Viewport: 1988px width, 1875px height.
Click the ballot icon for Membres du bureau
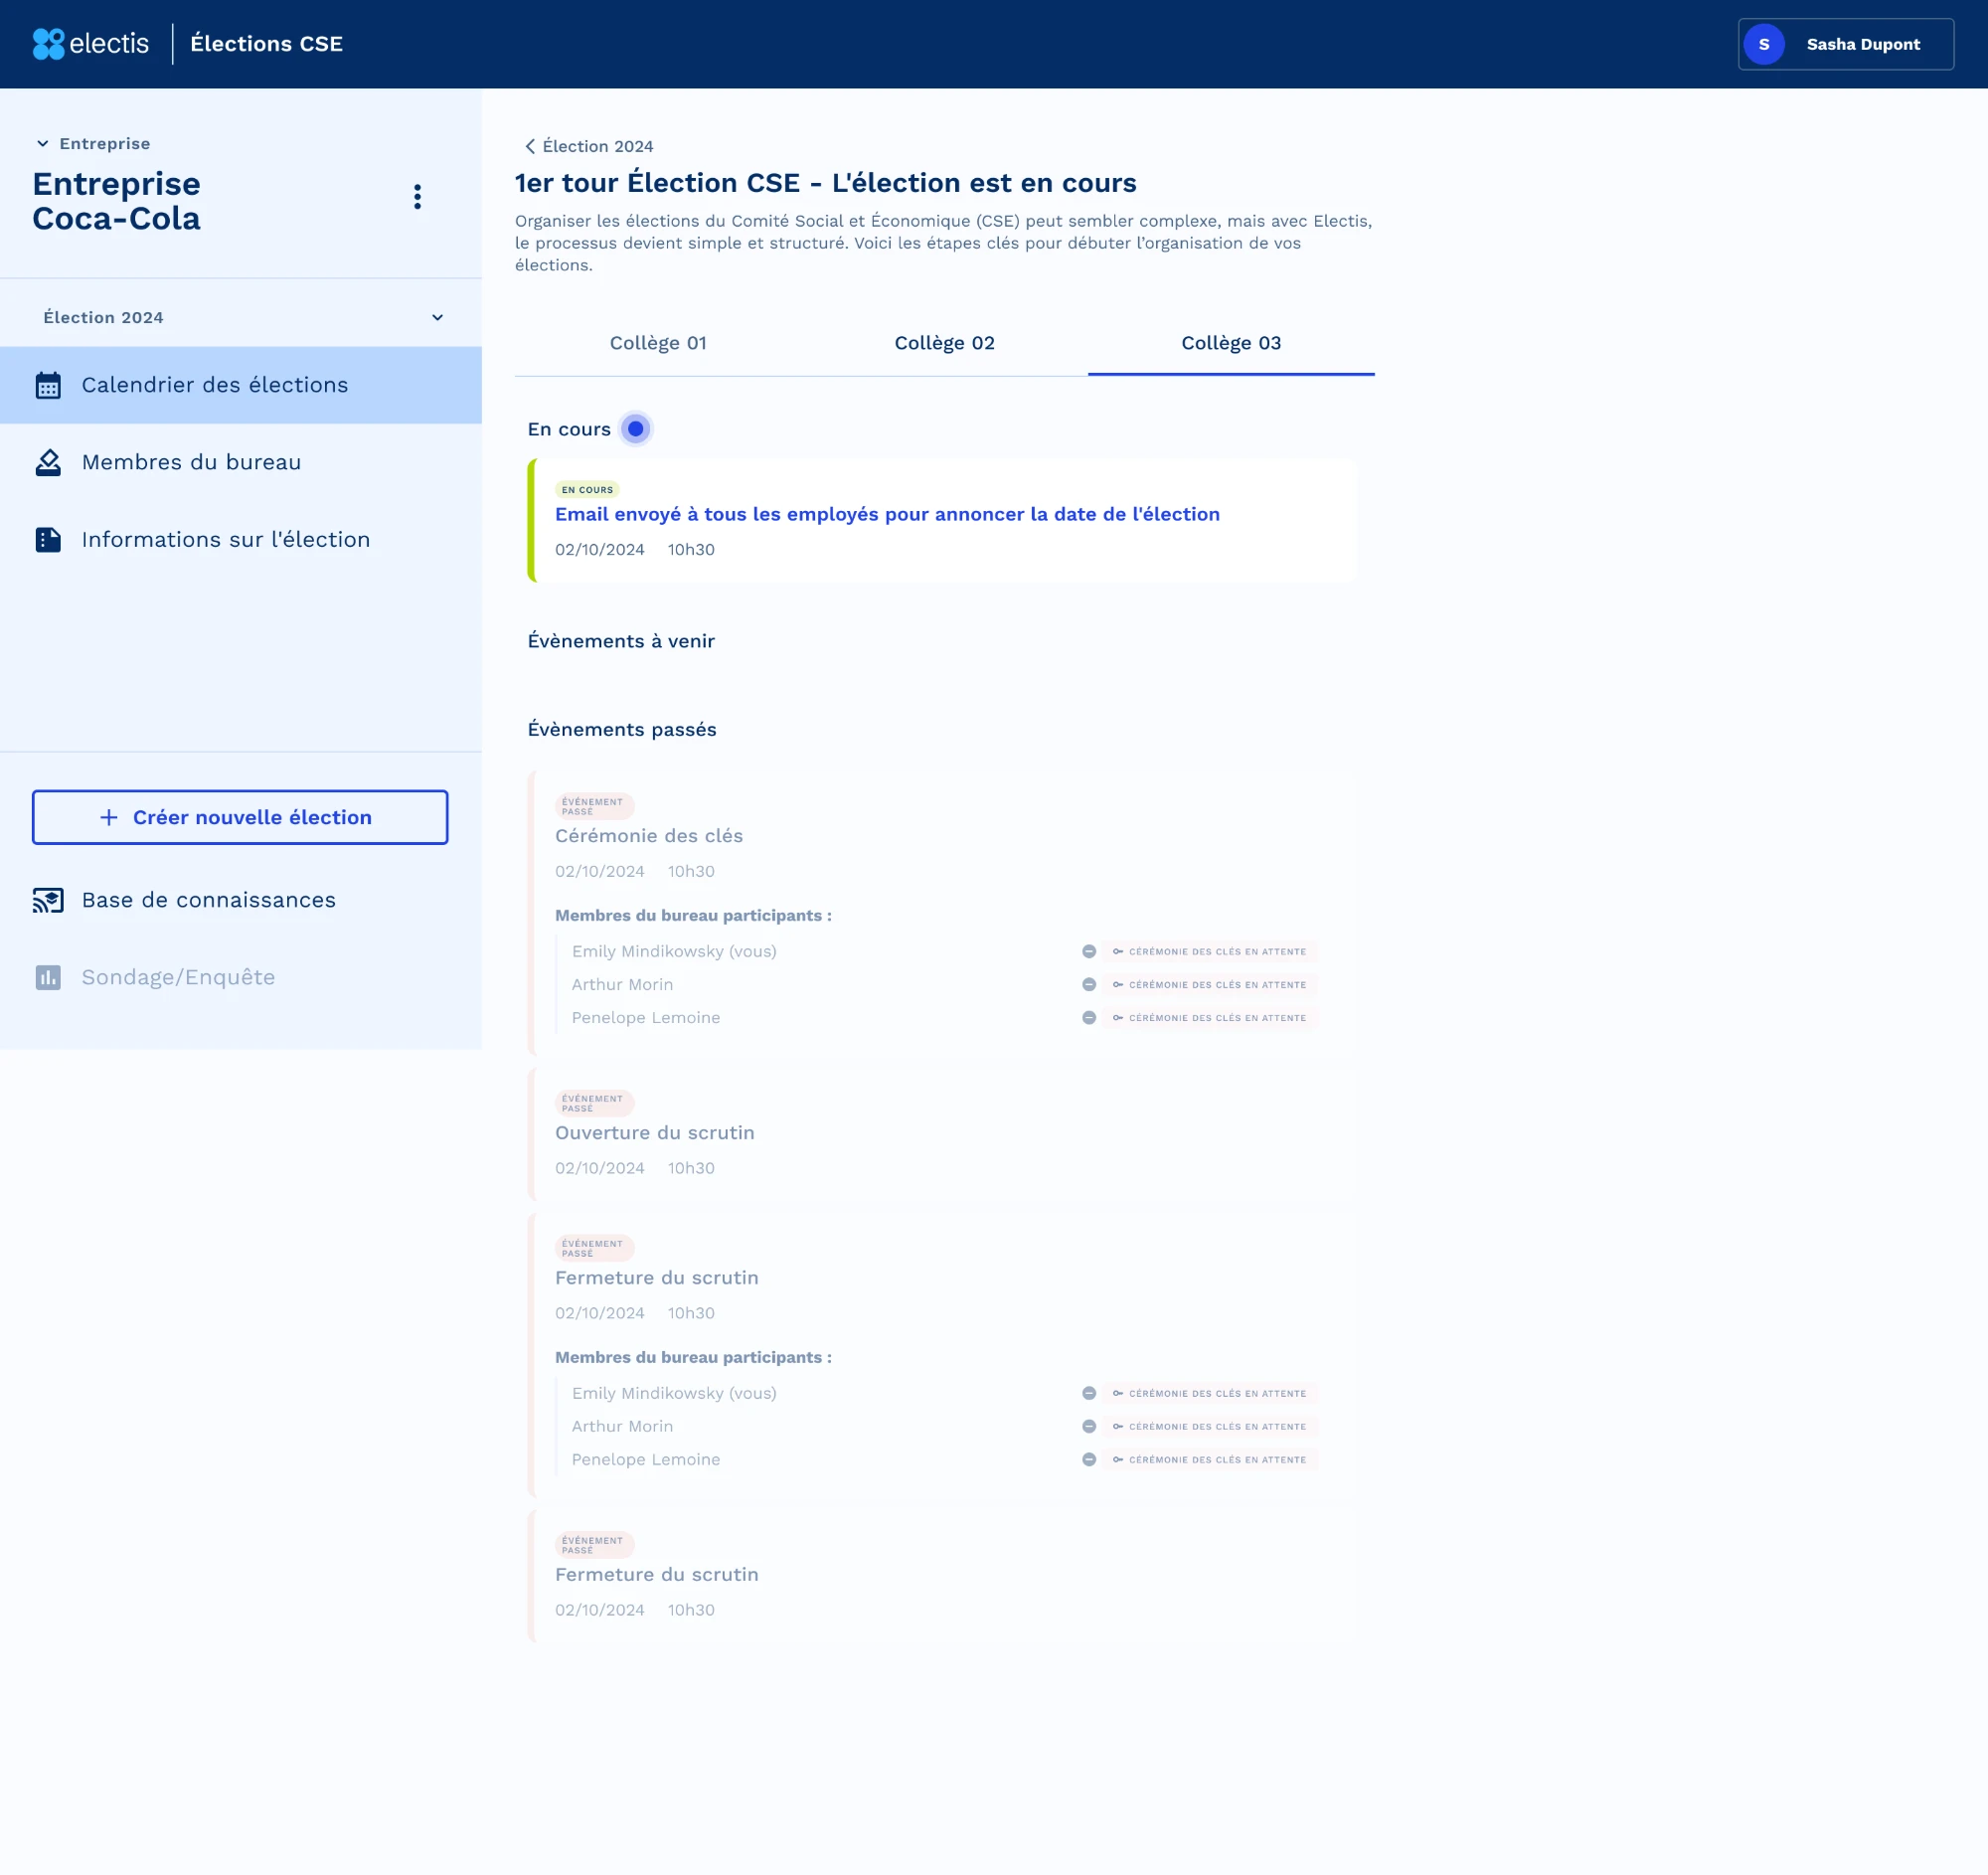(48, 462)
